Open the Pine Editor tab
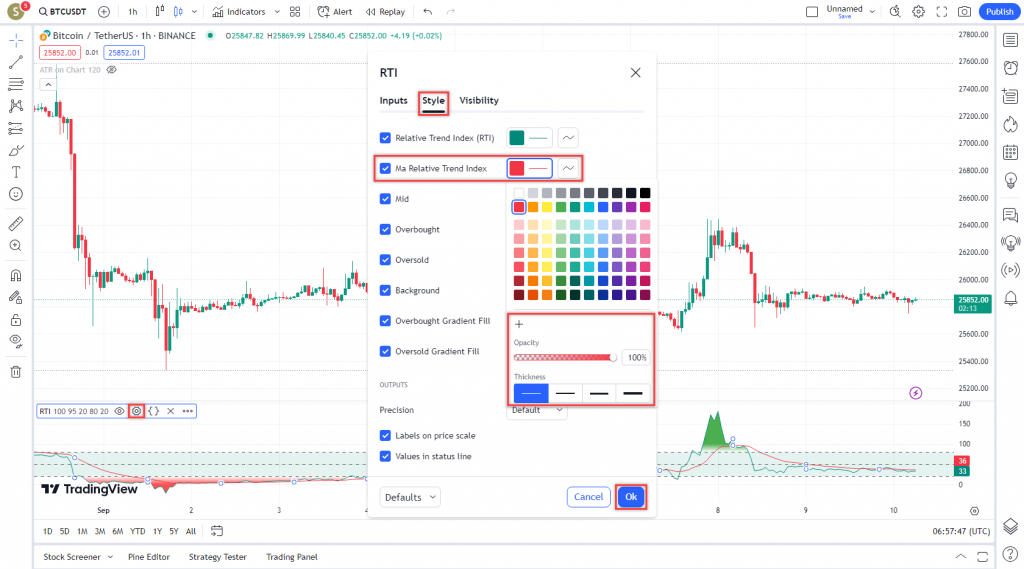 tap(149, 557)
